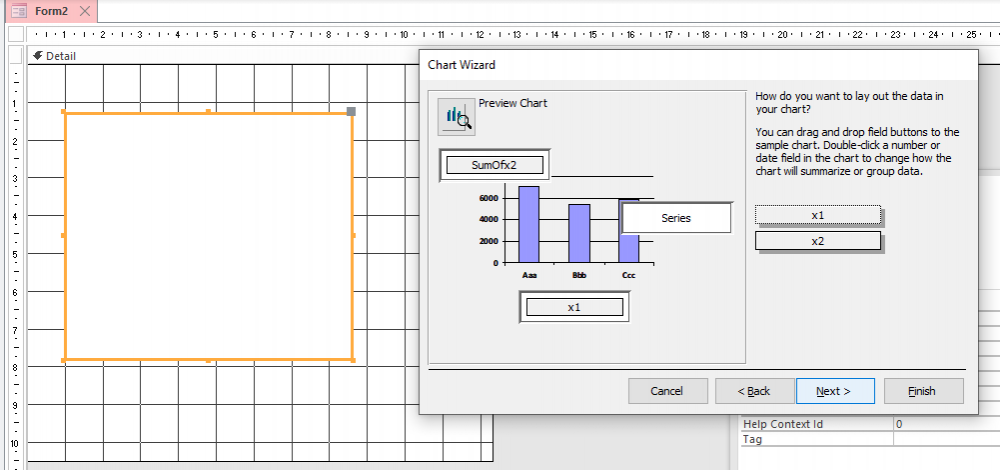
Task: Select the x1 axis field below chart
Action: click(573, 307)
